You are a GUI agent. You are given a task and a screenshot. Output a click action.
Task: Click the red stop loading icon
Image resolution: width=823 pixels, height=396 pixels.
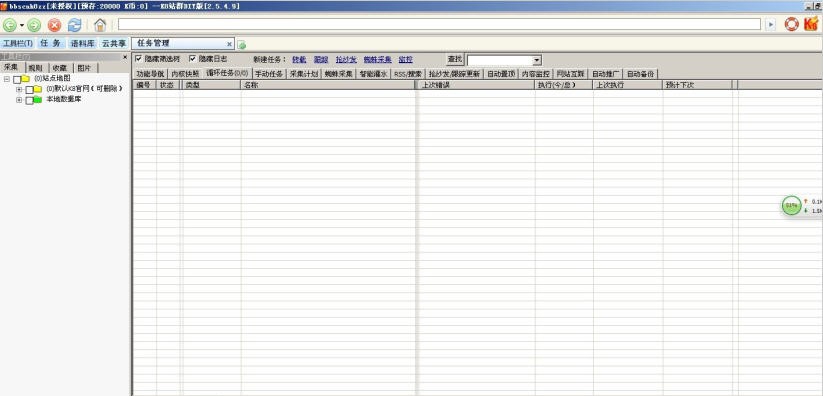coord(55,25)
